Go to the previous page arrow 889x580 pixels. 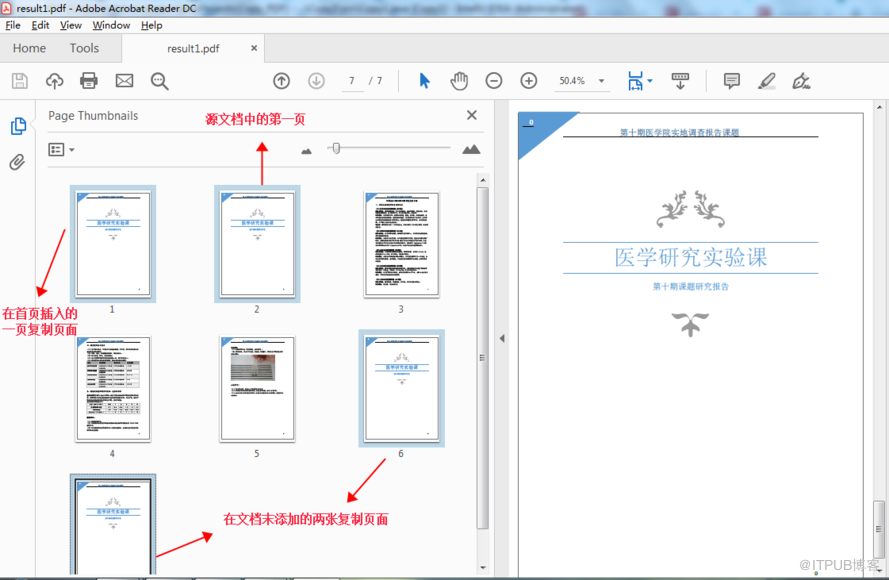pos(282,81)
